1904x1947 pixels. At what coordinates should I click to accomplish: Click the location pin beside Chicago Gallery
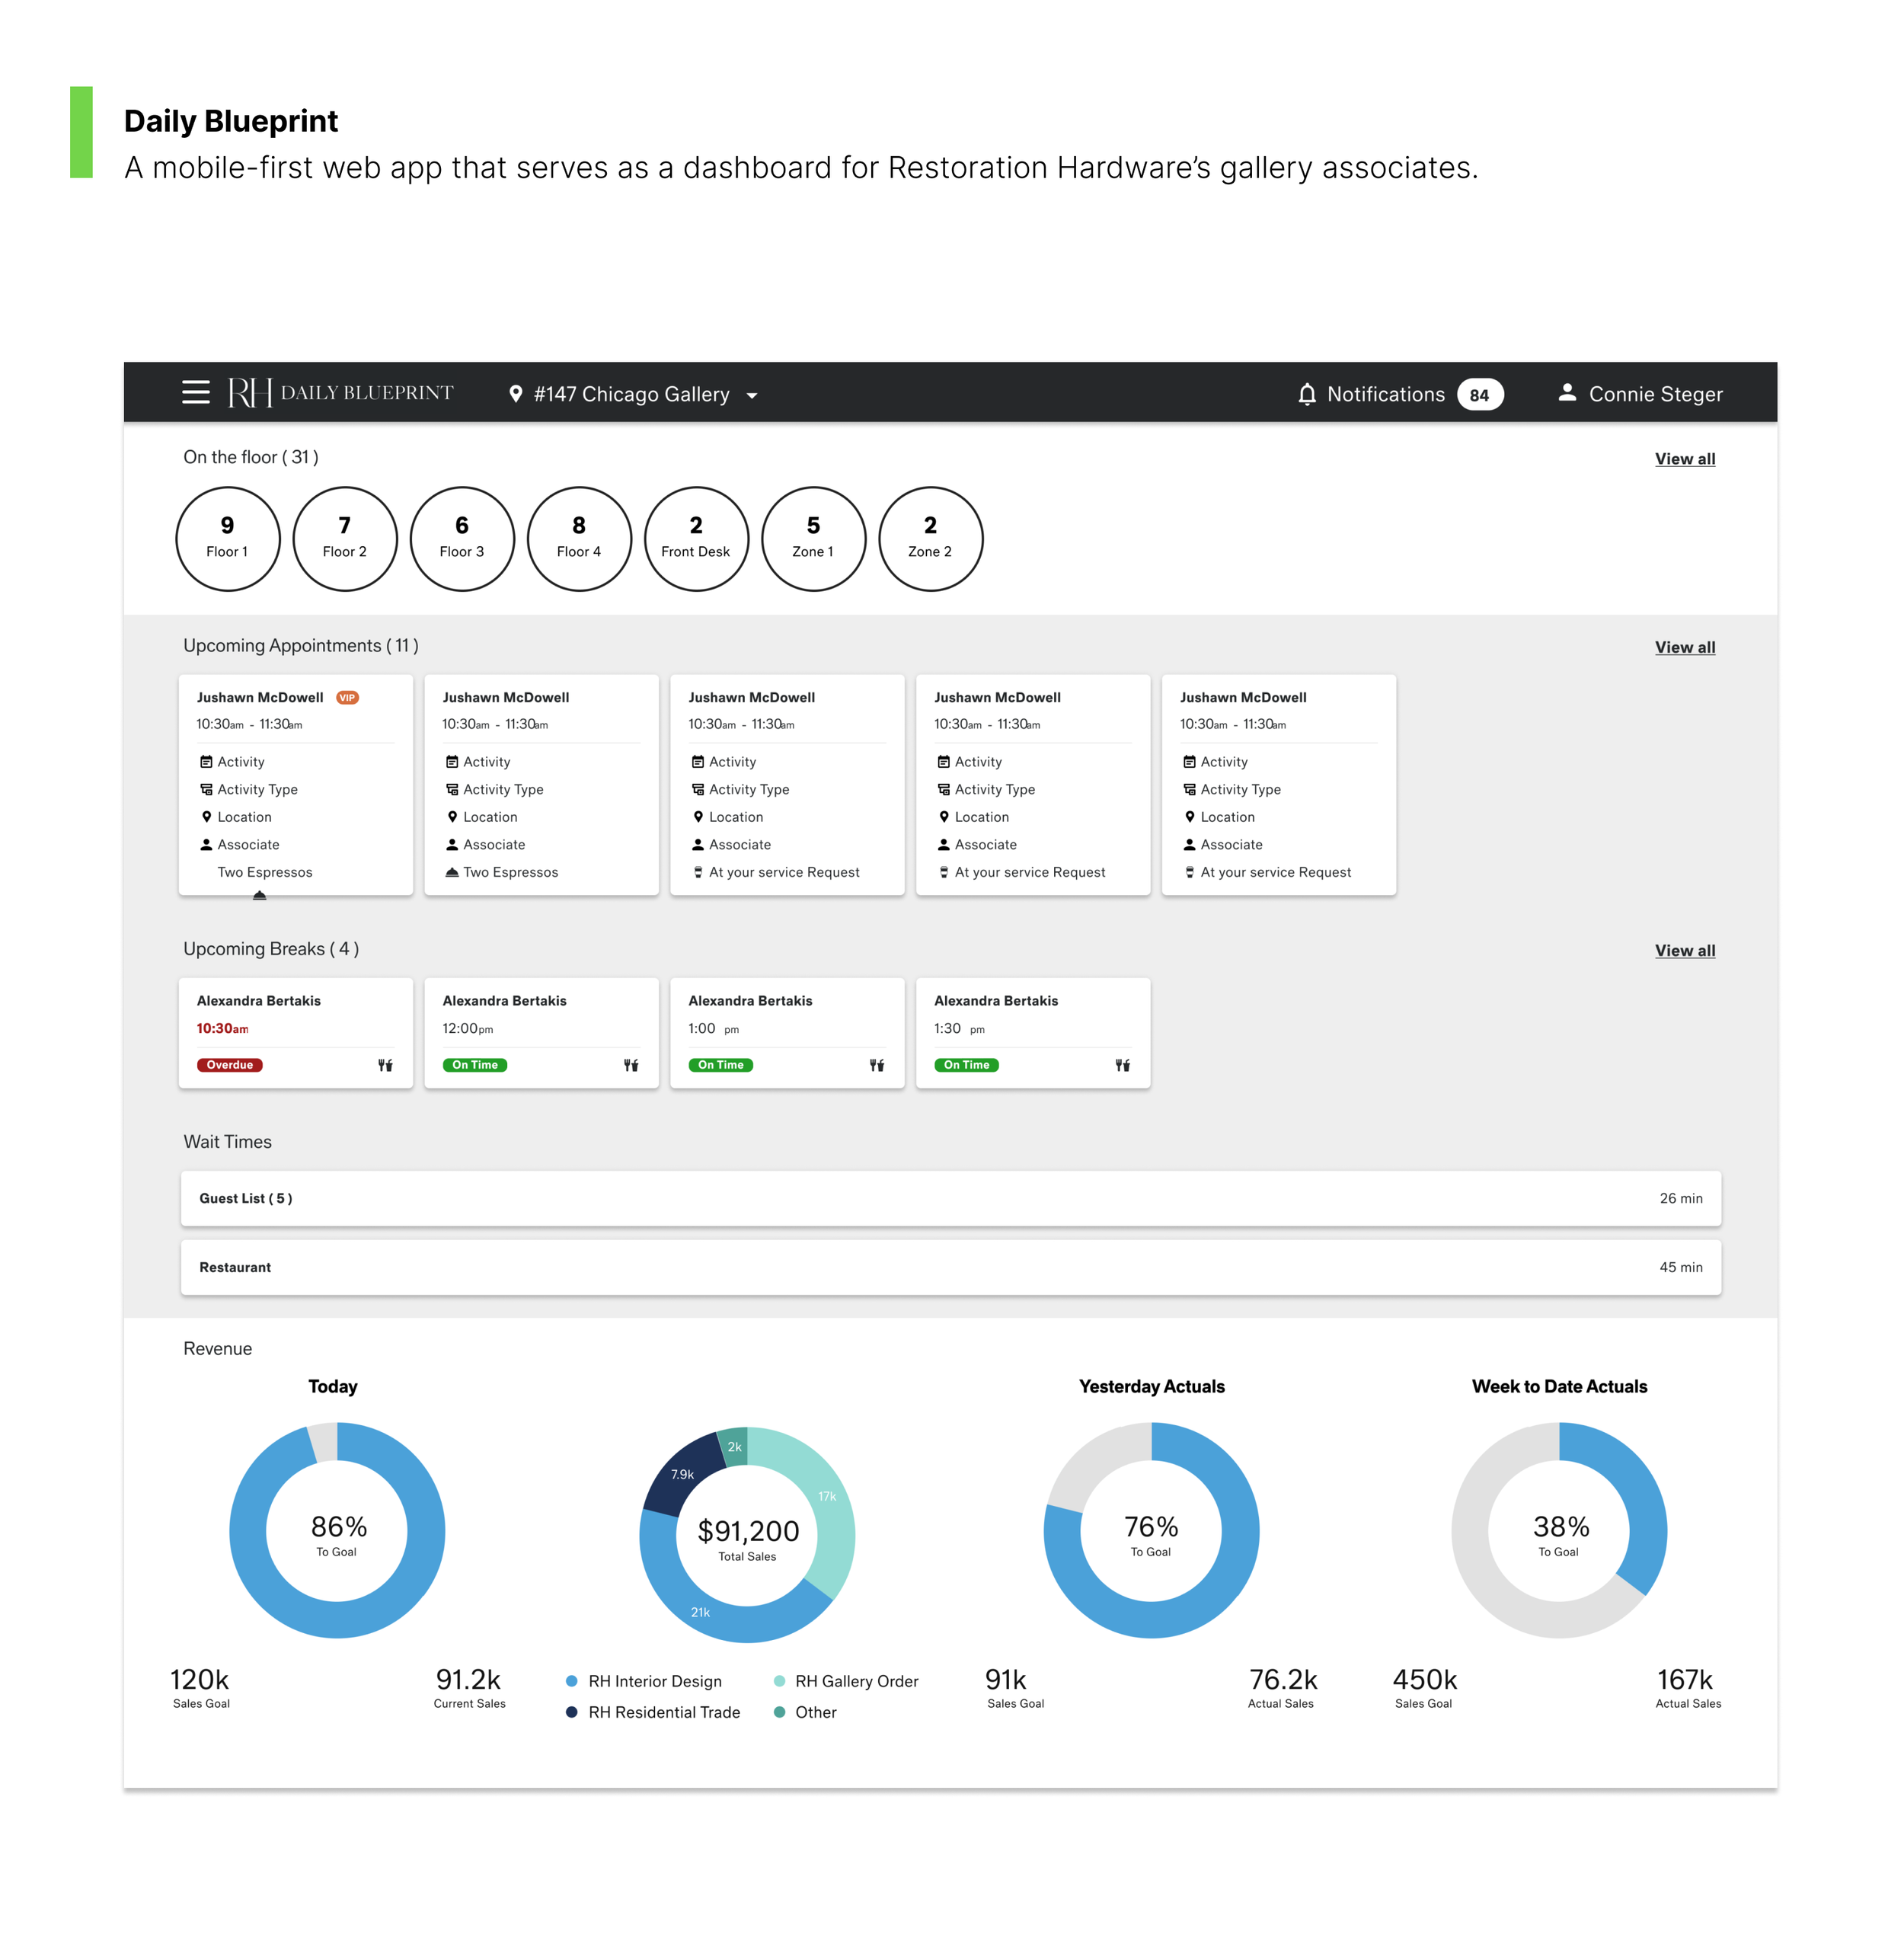click(516, 394)
